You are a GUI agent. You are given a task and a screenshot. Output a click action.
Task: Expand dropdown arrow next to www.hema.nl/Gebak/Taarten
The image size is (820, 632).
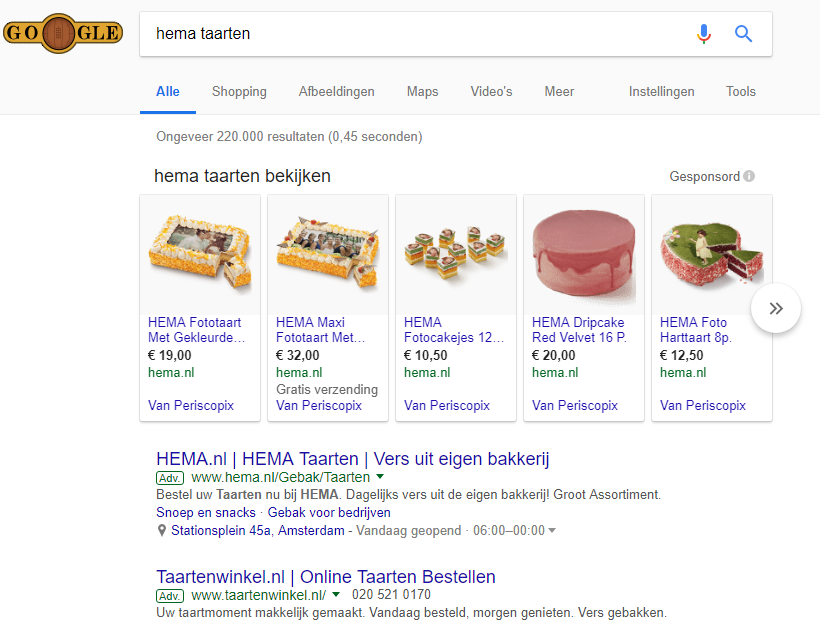click(x=380, y=477)
